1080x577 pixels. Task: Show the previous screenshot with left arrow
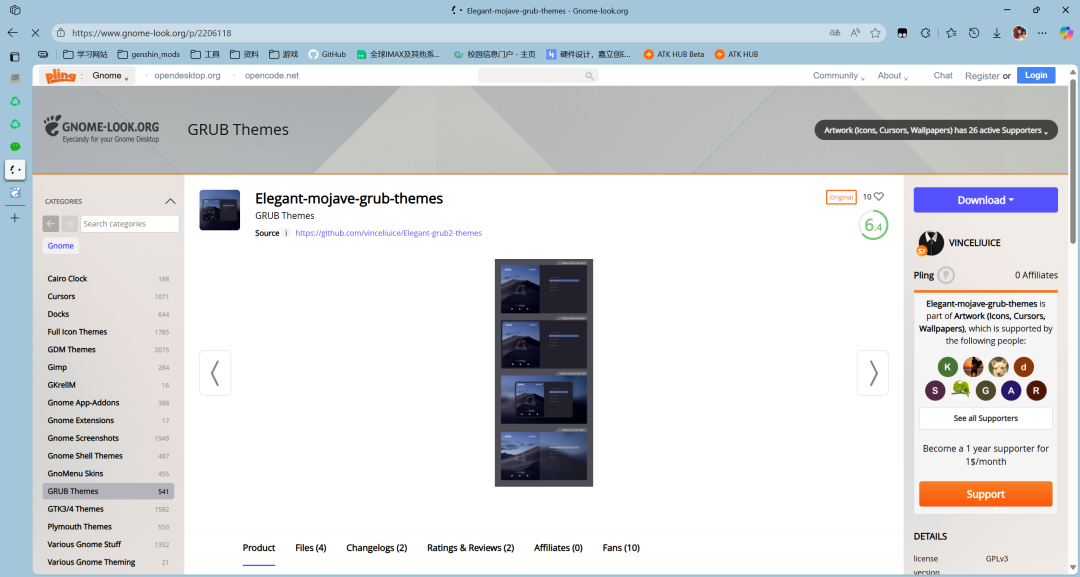[215, 373]
